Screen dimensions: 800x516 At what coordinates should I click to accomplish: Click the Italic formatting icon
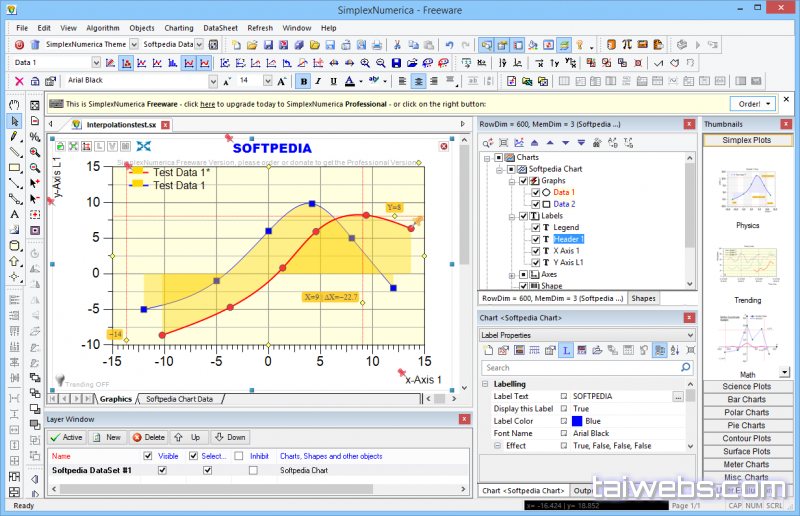(318, 81)
